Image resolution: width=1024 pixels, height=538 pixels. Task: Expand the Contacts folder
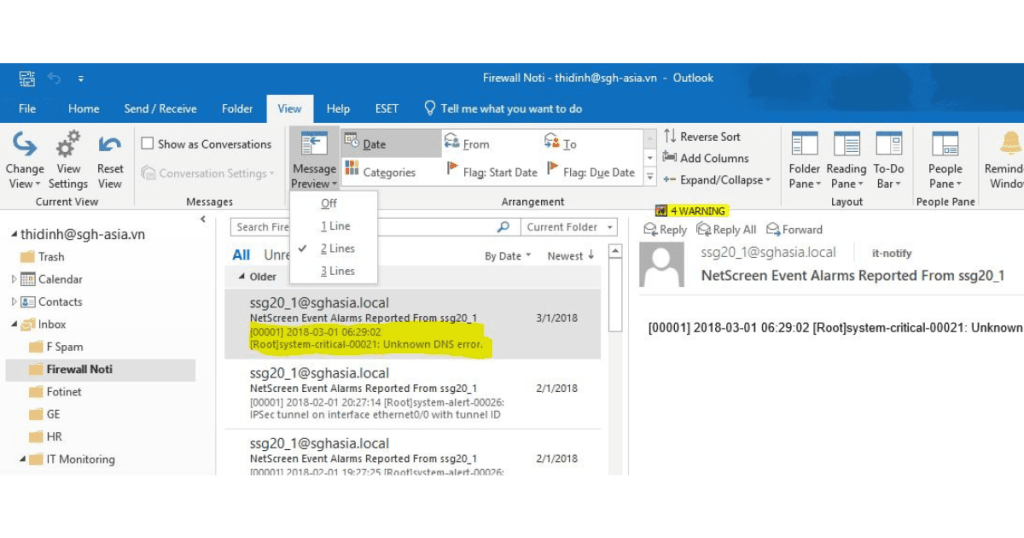click(x=14, y=302)
